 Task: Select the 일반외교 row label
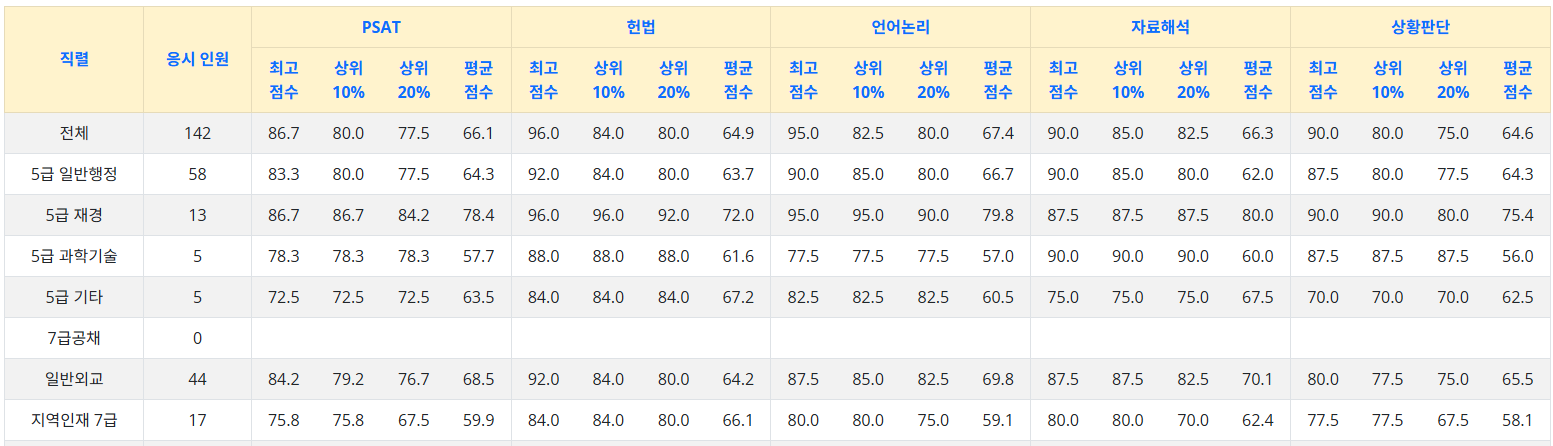(74, 379)
